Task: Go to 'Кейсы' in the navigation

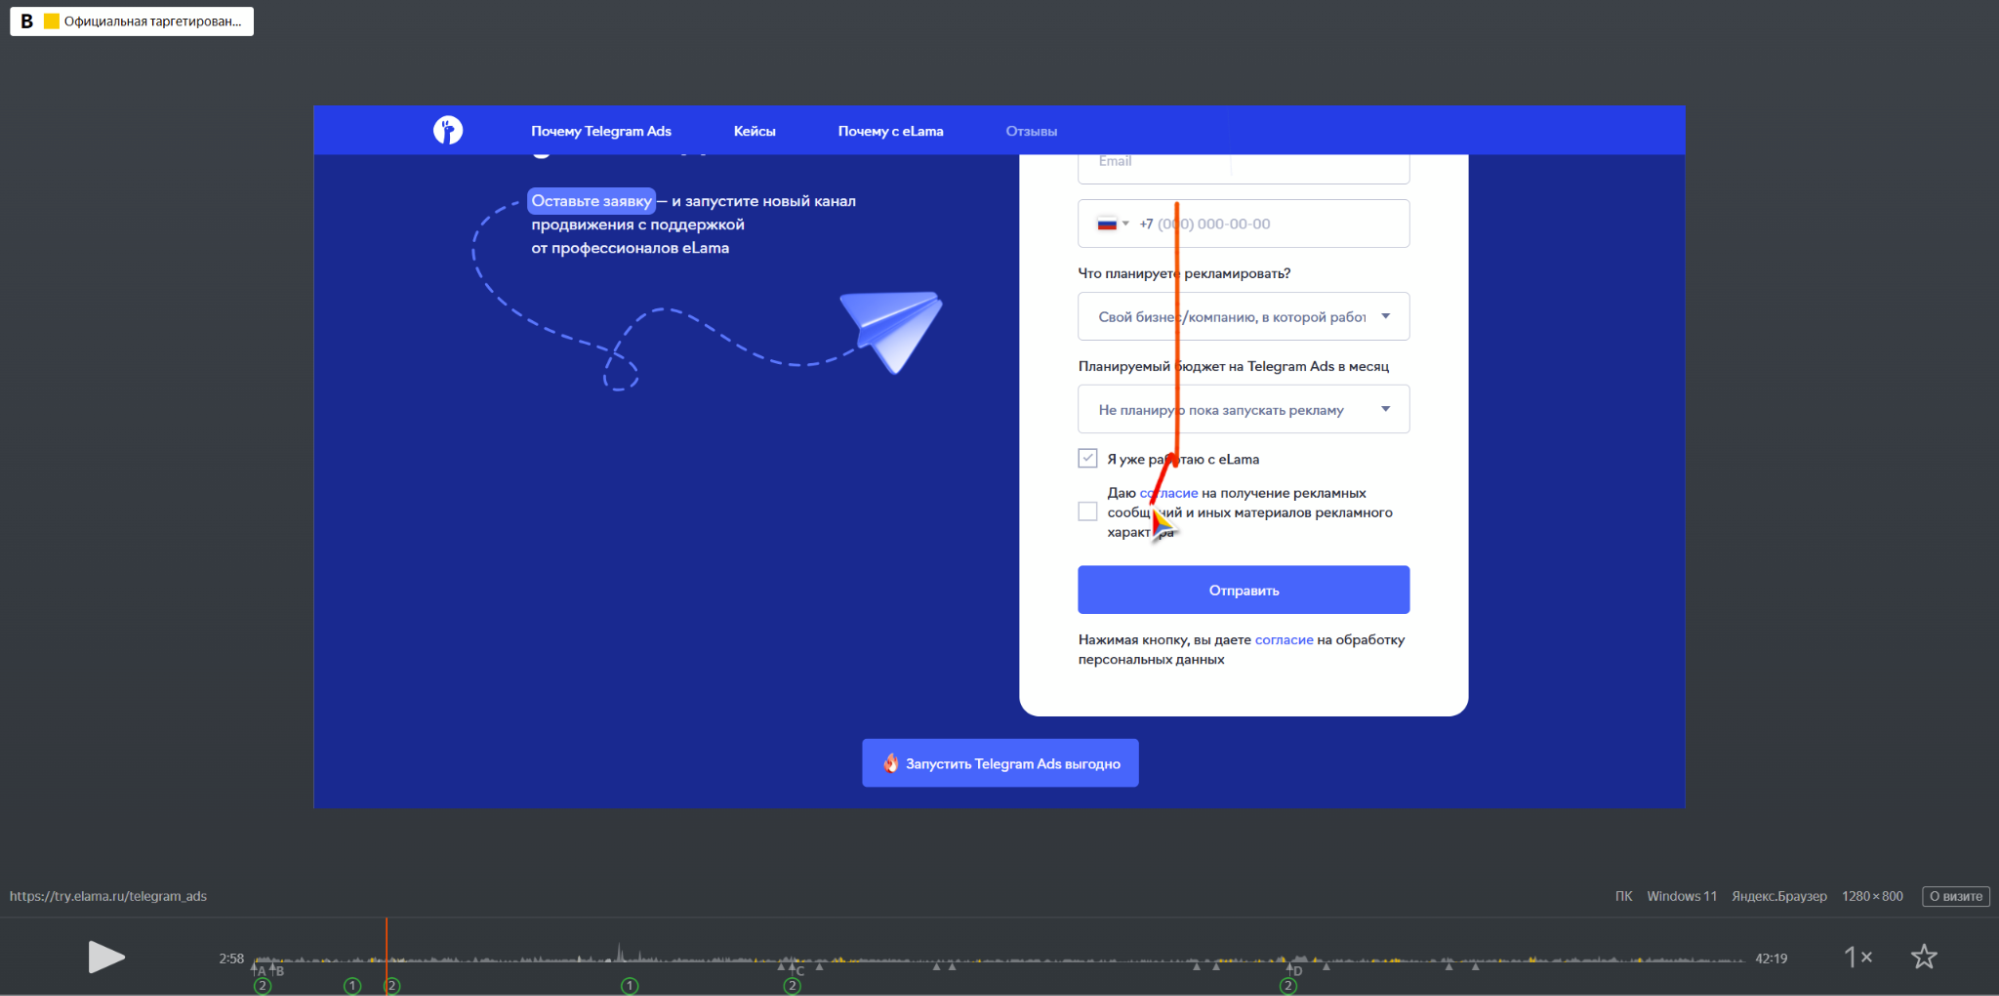Action: pos(754,131)
